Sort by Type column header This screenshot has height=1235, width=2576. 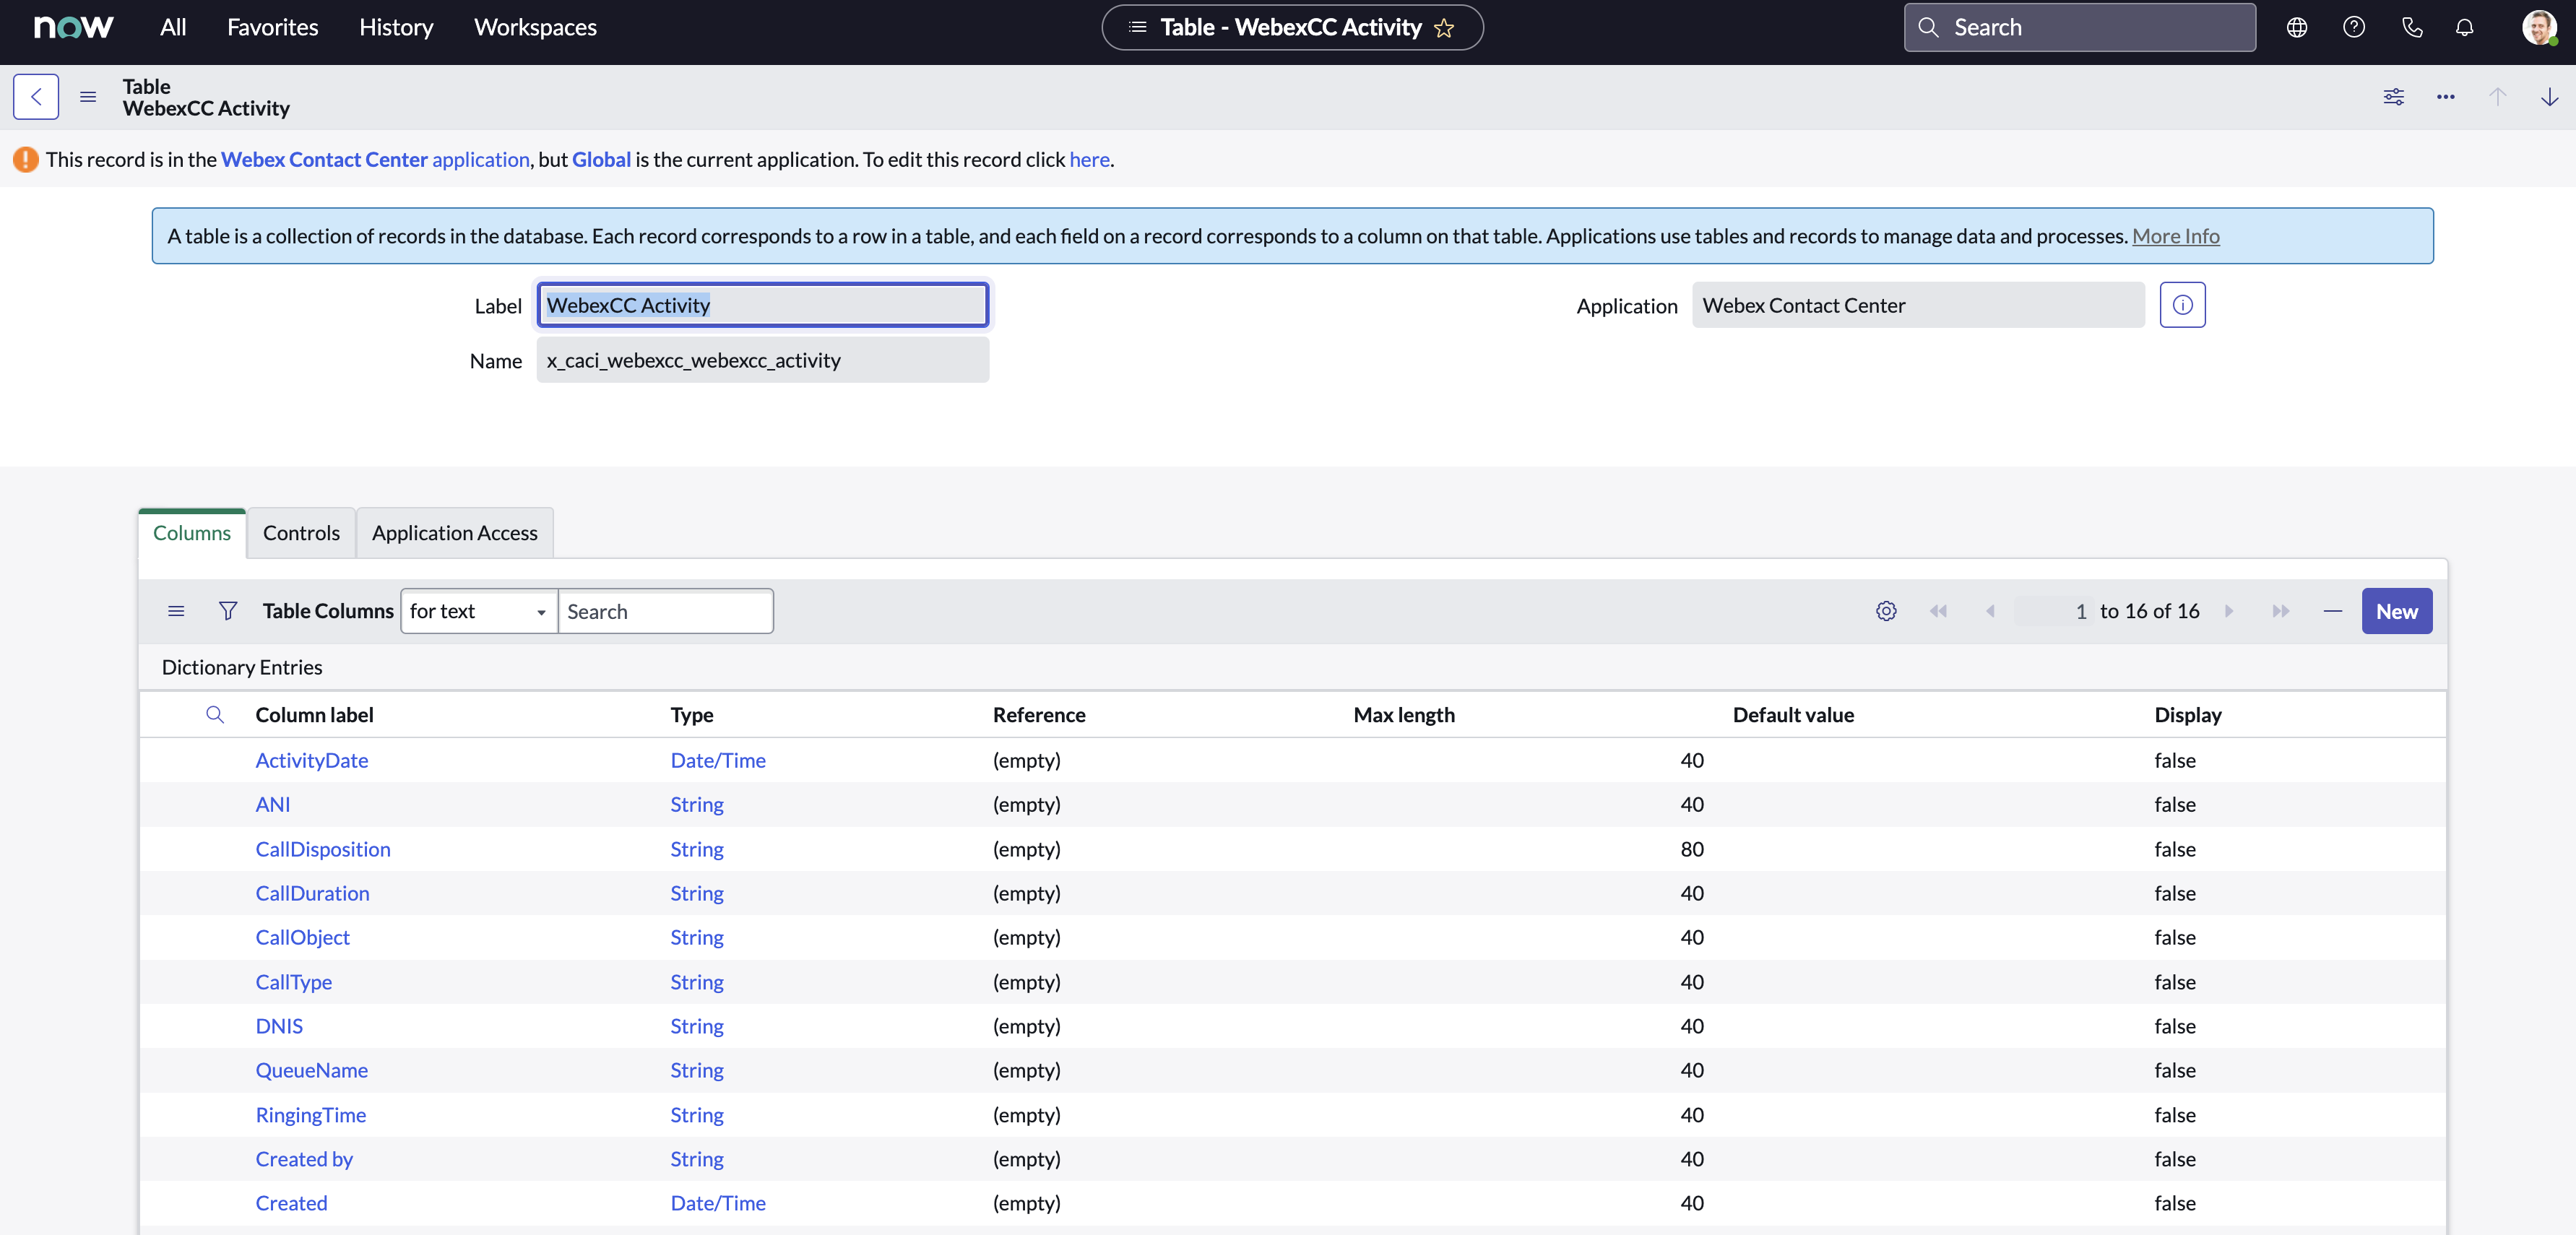[692, 715]
